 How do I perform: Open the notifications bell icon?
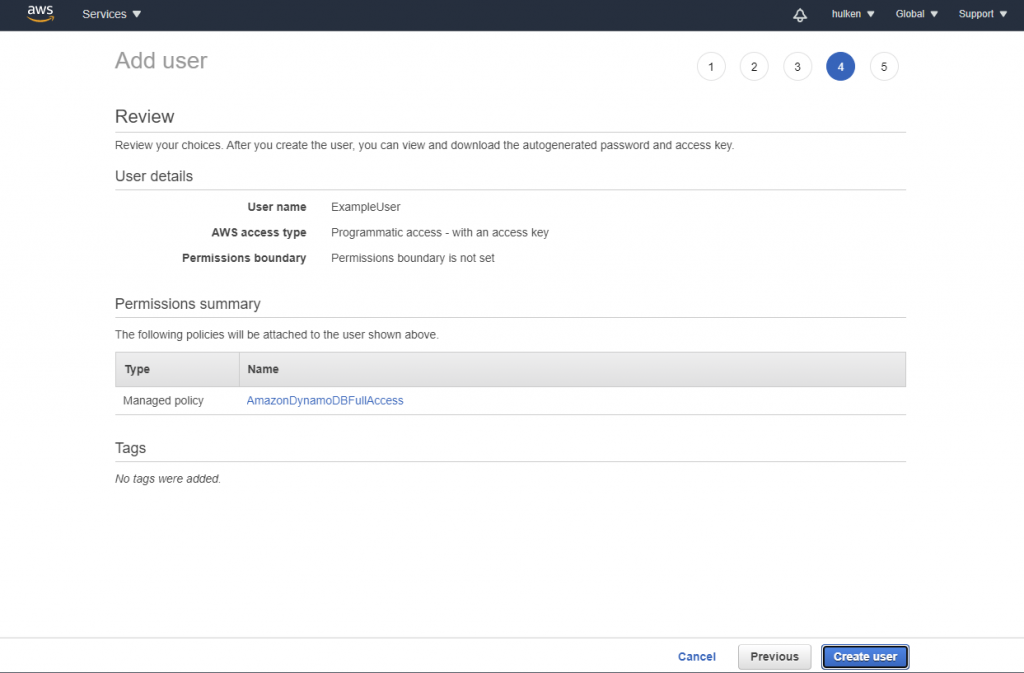tap(799, 15)
